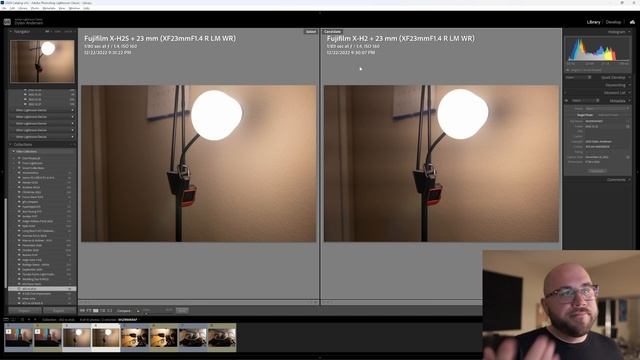
Task: Switch to the Library module
Action: tap(593, 22)
